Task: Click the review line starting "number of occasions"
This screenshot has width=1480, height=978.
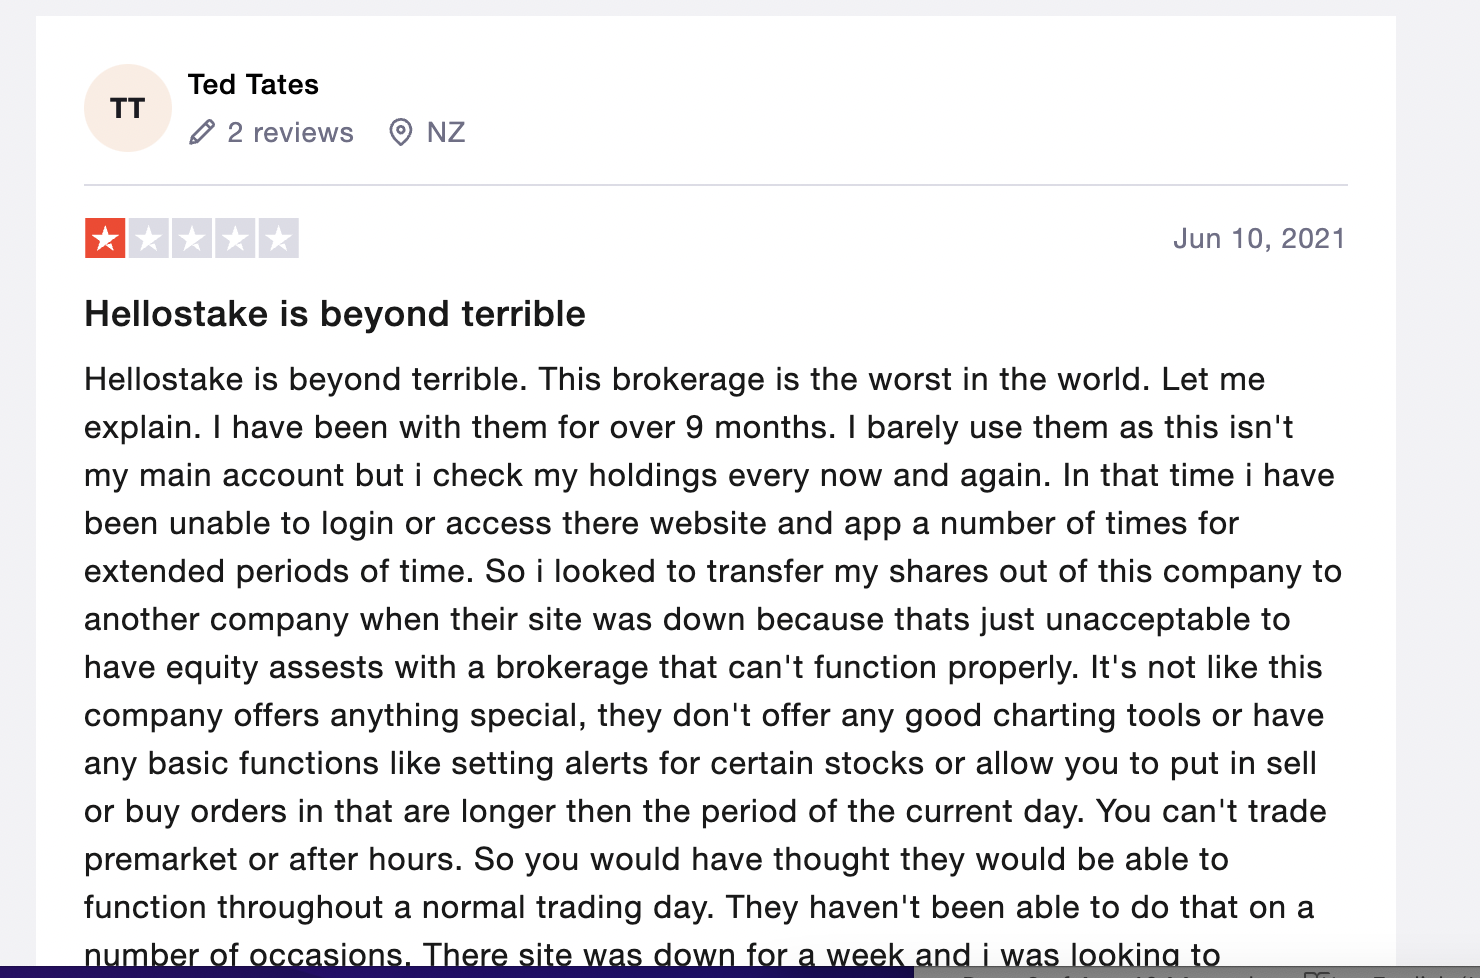Action: coord(652,954)
